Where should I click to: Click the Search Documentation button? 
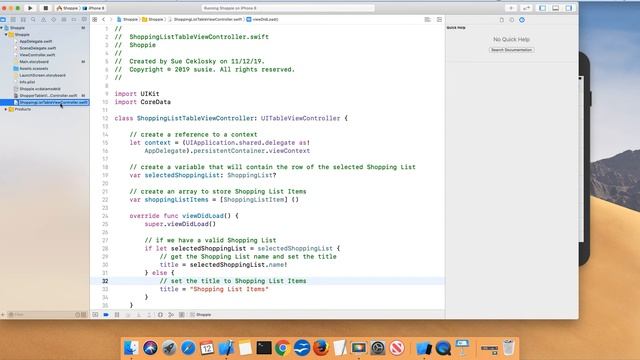pos(511,50)
